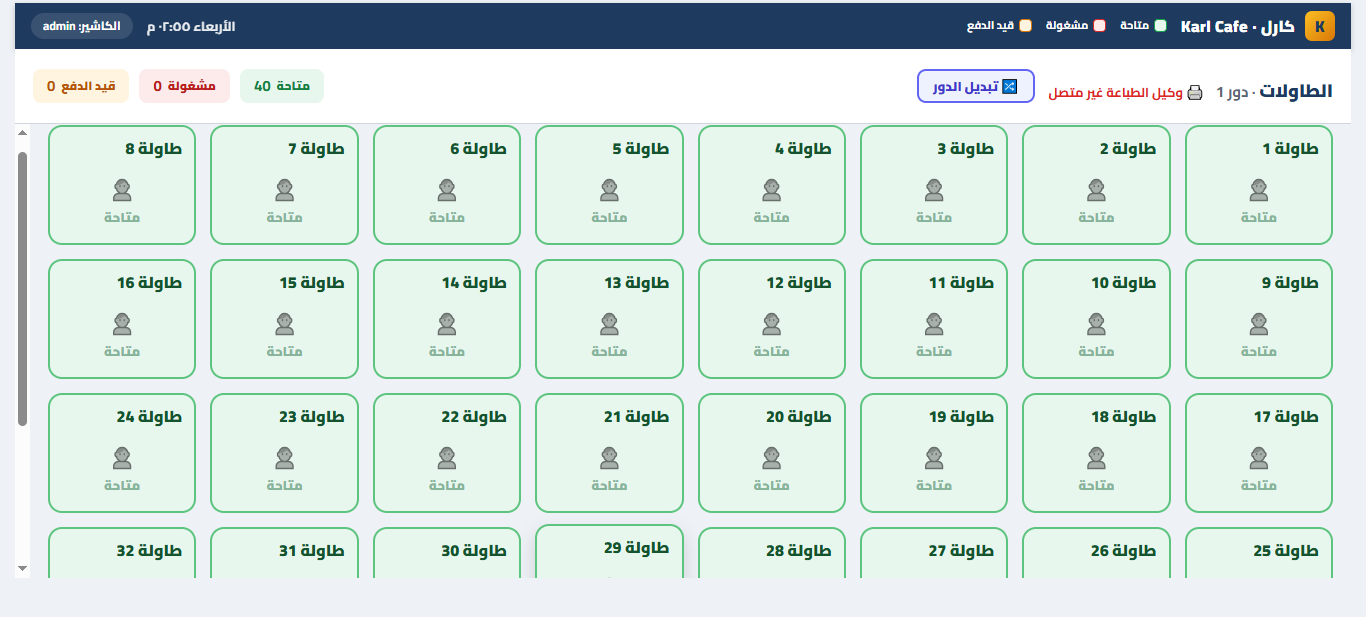The height and width of the screenshot is (617, 1366).
Task: Click the orange قيد الدفع 0 counter badge
Action: coord(81,86)
